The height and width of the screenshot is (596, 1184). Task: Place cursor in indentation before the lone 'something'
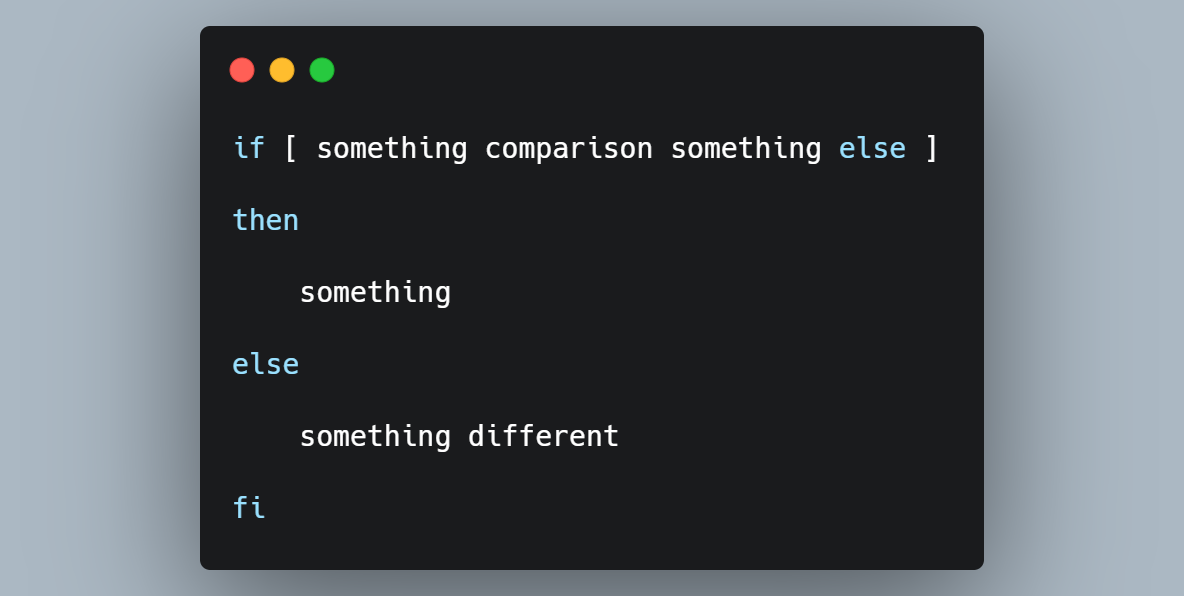[265, 292]
